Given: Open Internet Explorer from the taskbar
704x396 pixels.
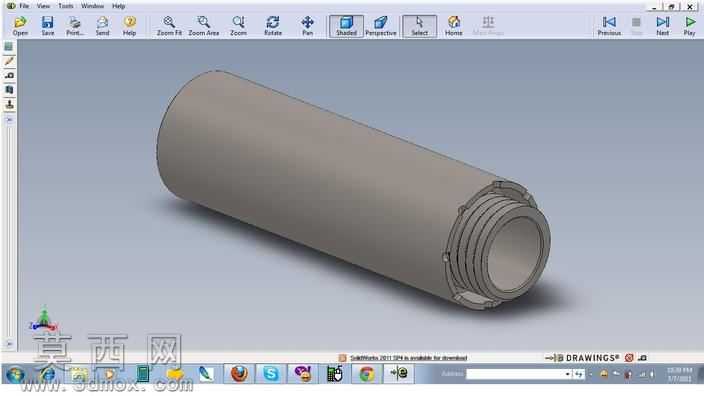Looking at the screenshot, I should 47,374.
